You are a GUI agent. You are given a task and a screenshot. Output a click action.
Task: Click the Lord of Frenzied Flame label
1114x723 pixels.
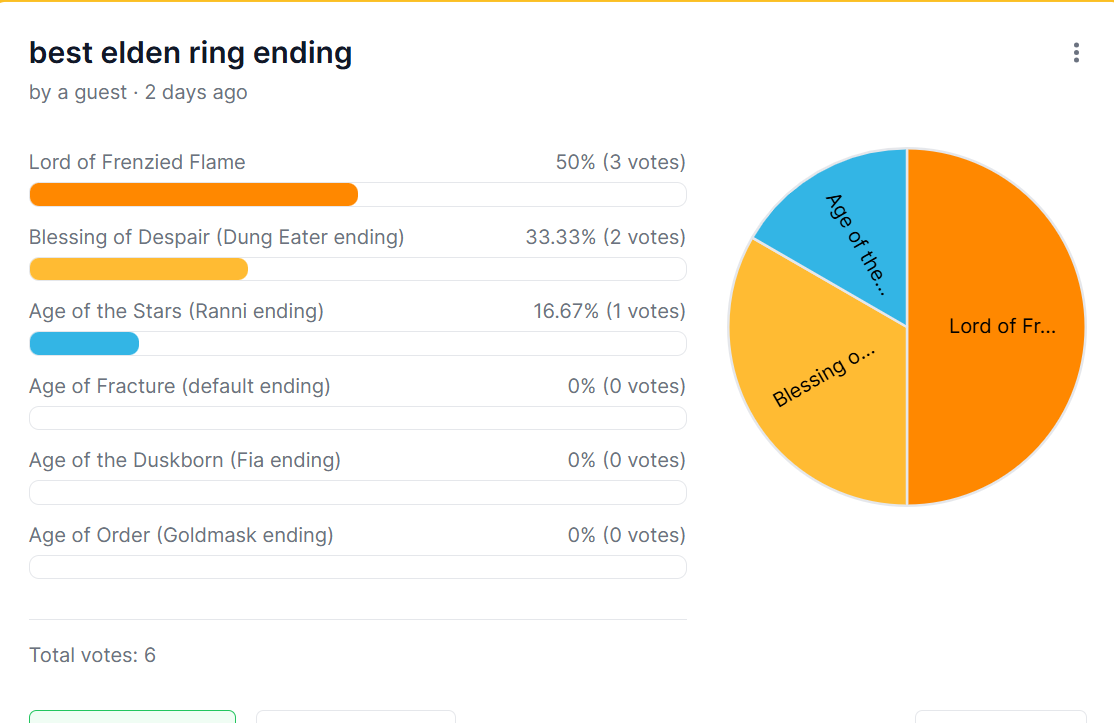(x=137, y=162)
